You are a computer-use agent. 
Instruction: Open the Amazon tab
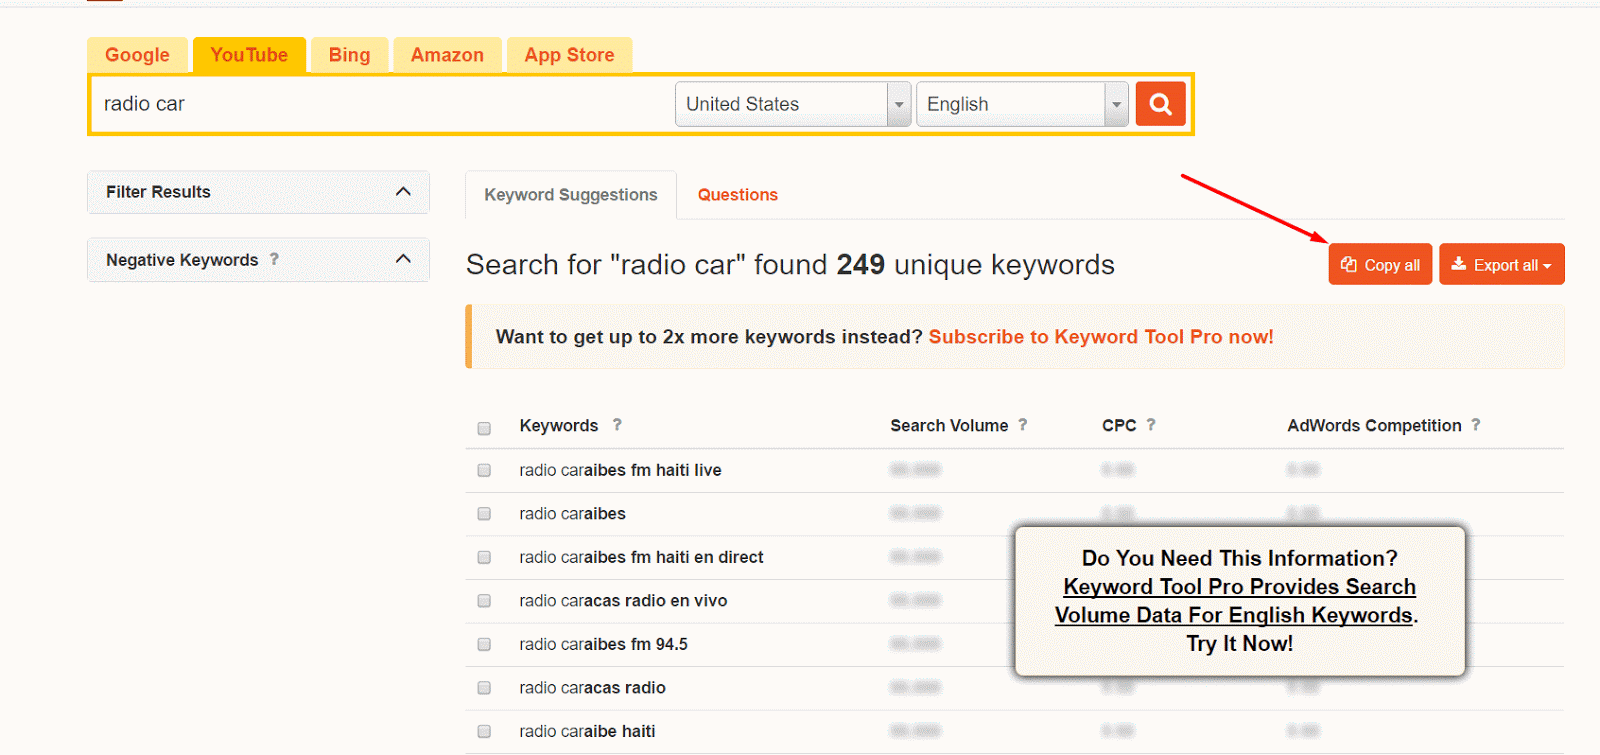[447, 55]
